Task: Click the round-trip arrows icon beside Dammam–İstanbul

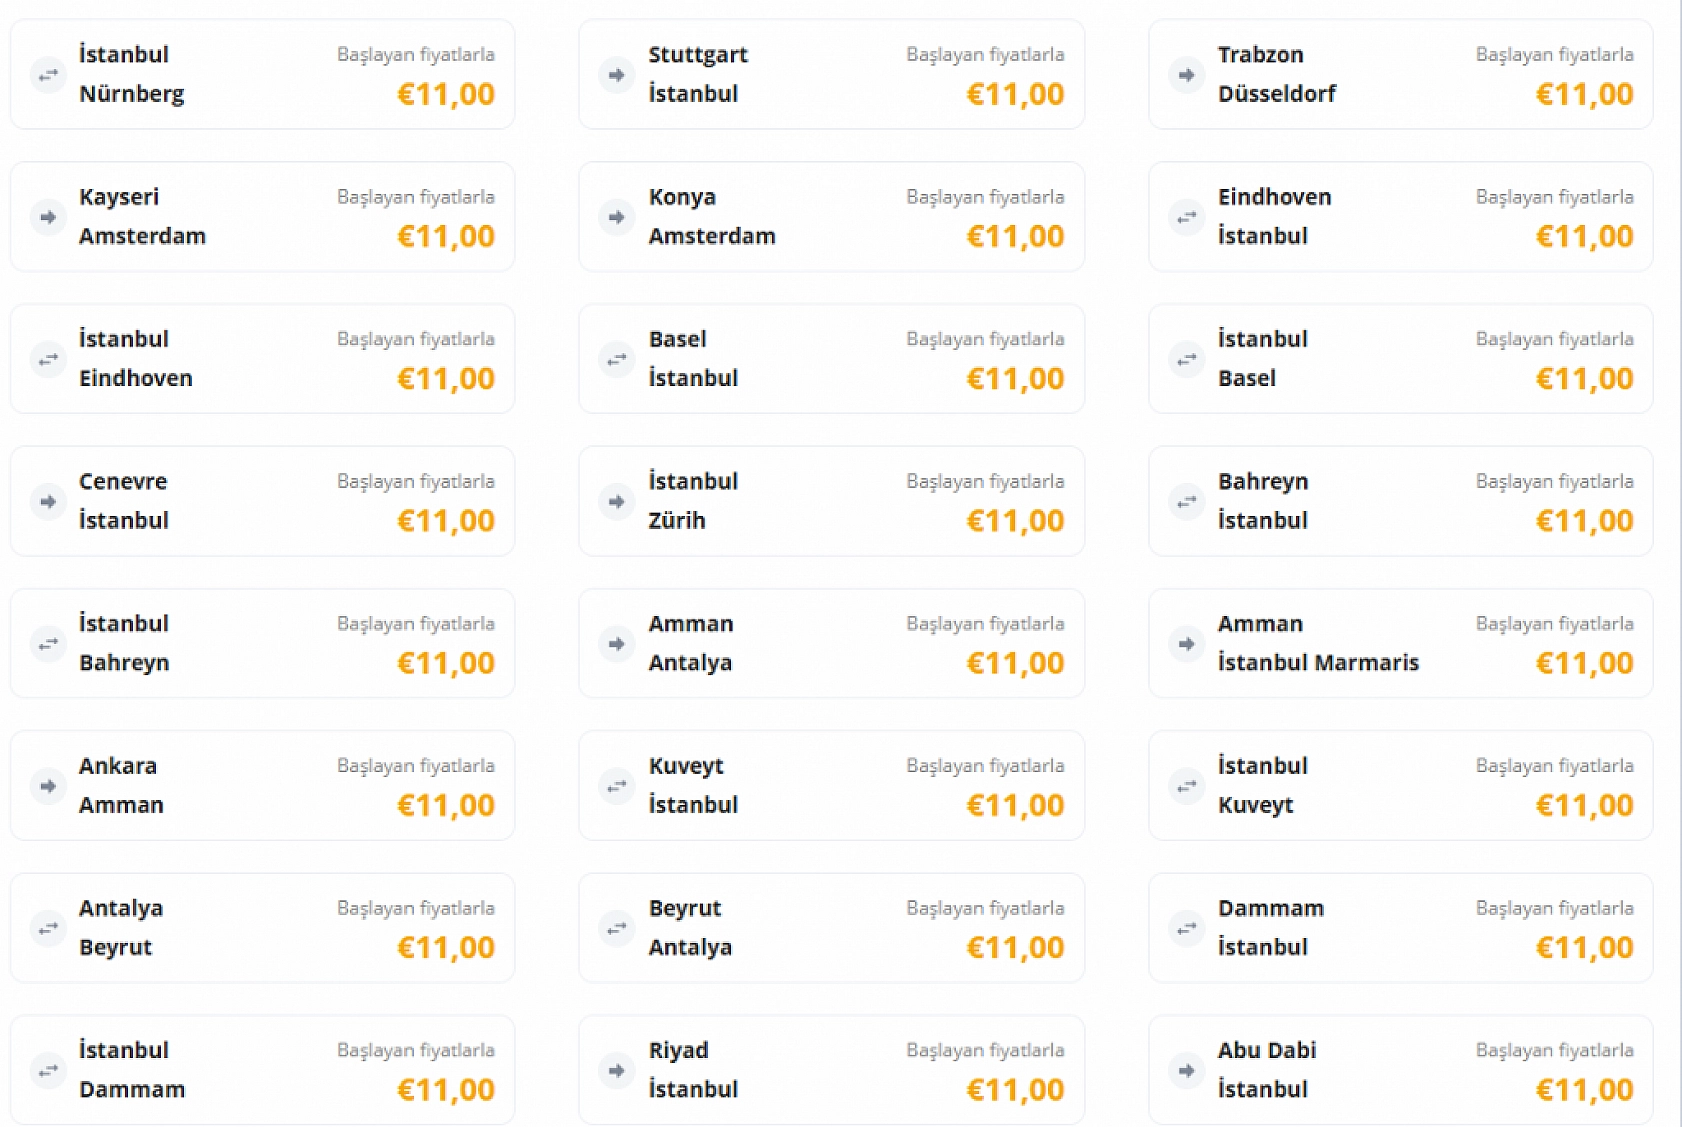Action: (x=1186, y=928)
